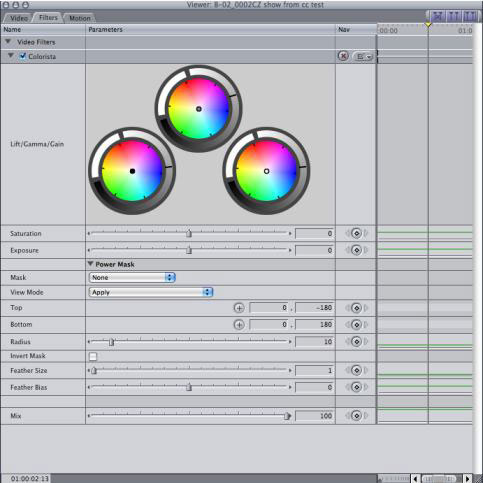The width and height of the screenshot is (483, 483).
Task: Click the Radius value field showing 10
Action: tap(314, 342)
